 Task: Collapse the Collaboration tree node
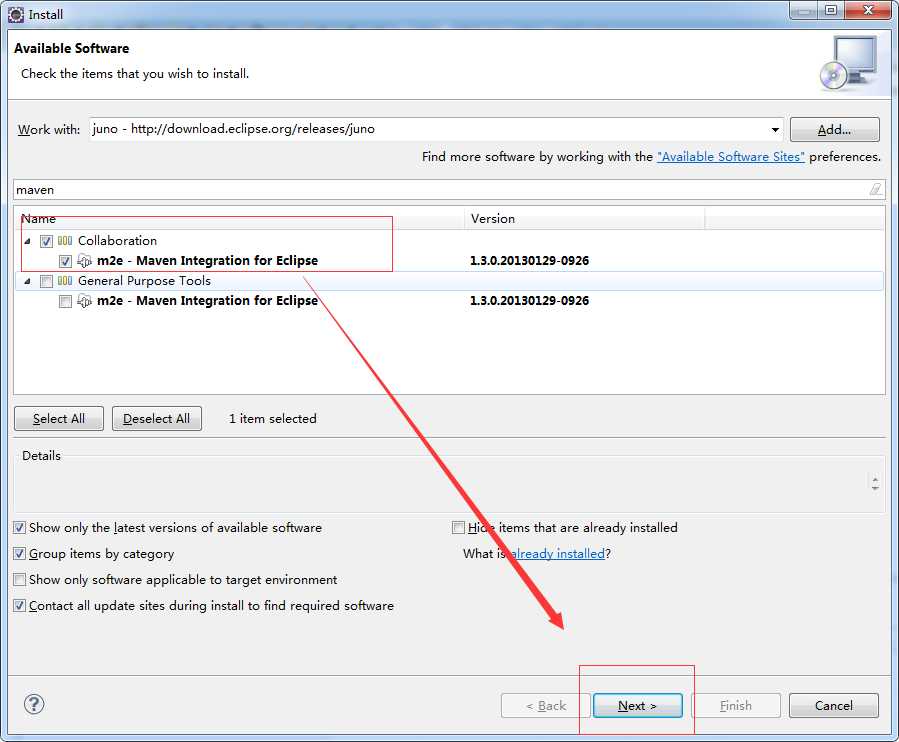coord(27,241)
